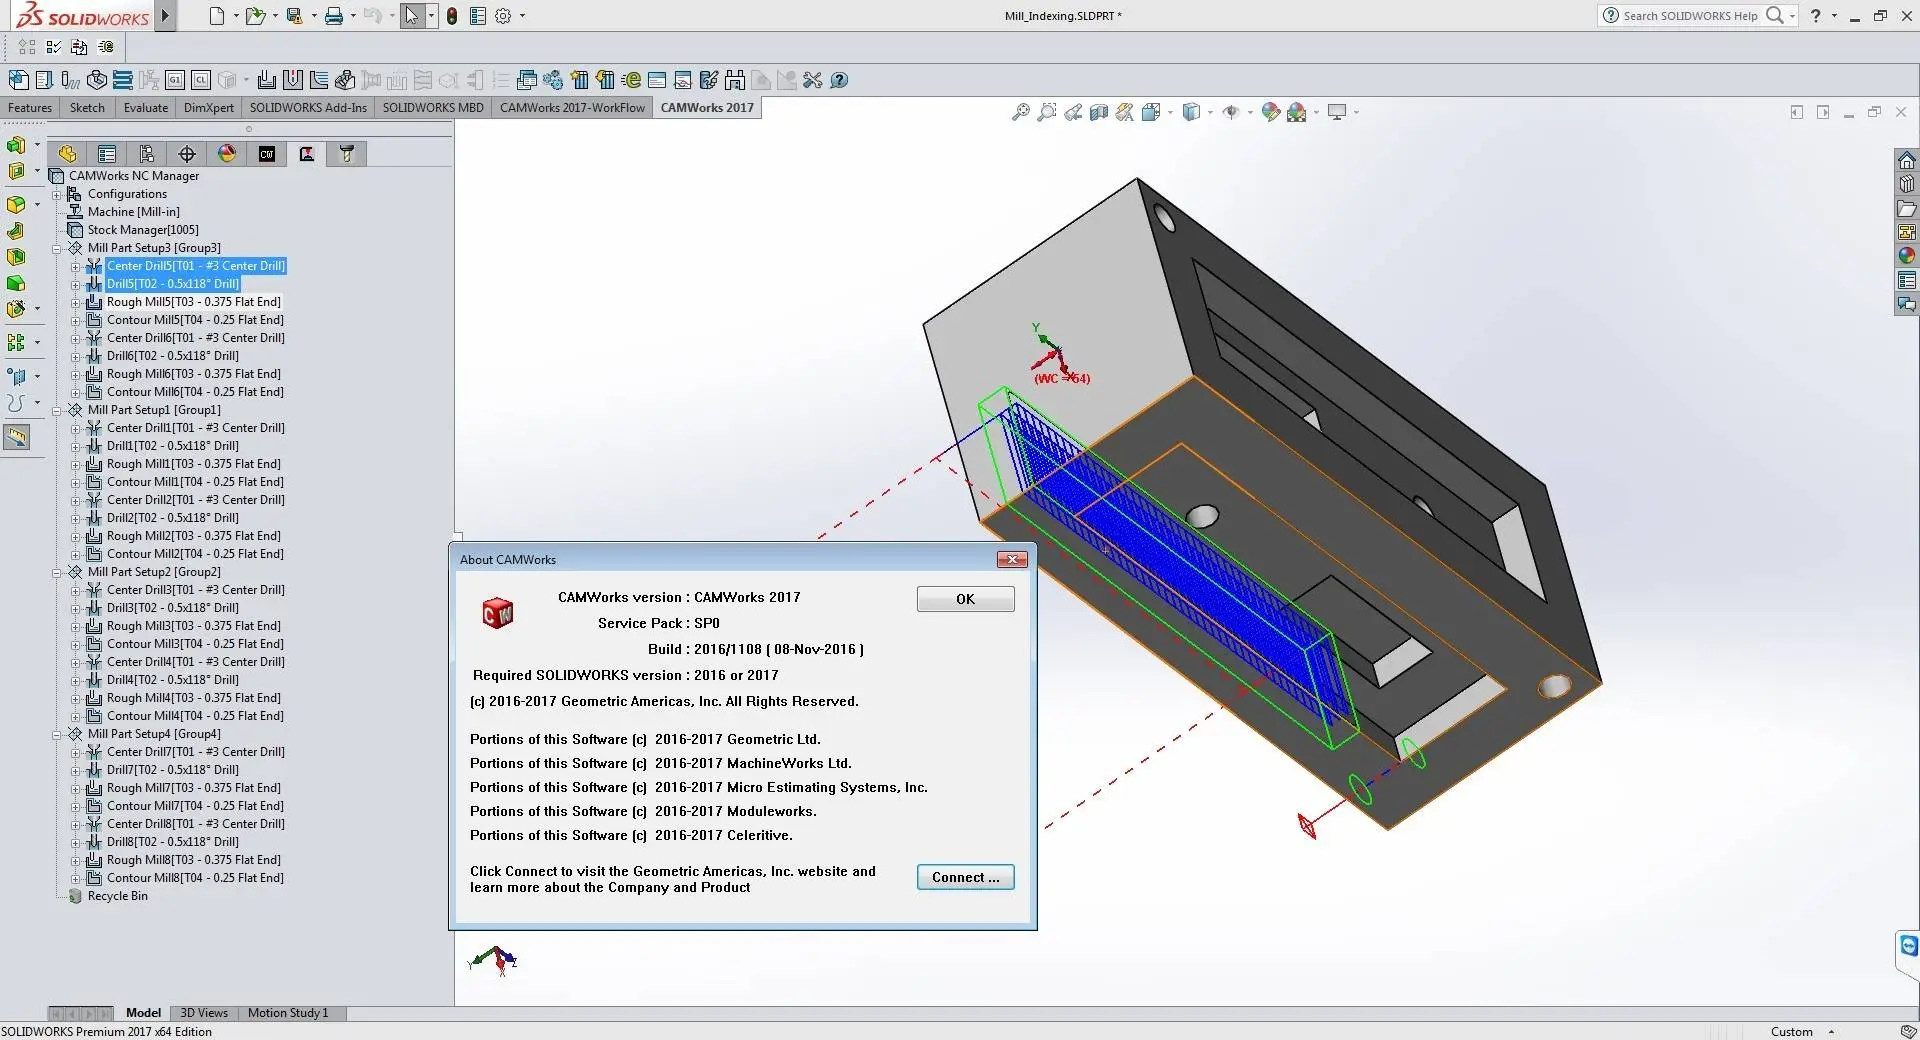Viewport: 1920px width, 1040px height.
Task: Click the New document icon
Action: click(x=216, y=16)
